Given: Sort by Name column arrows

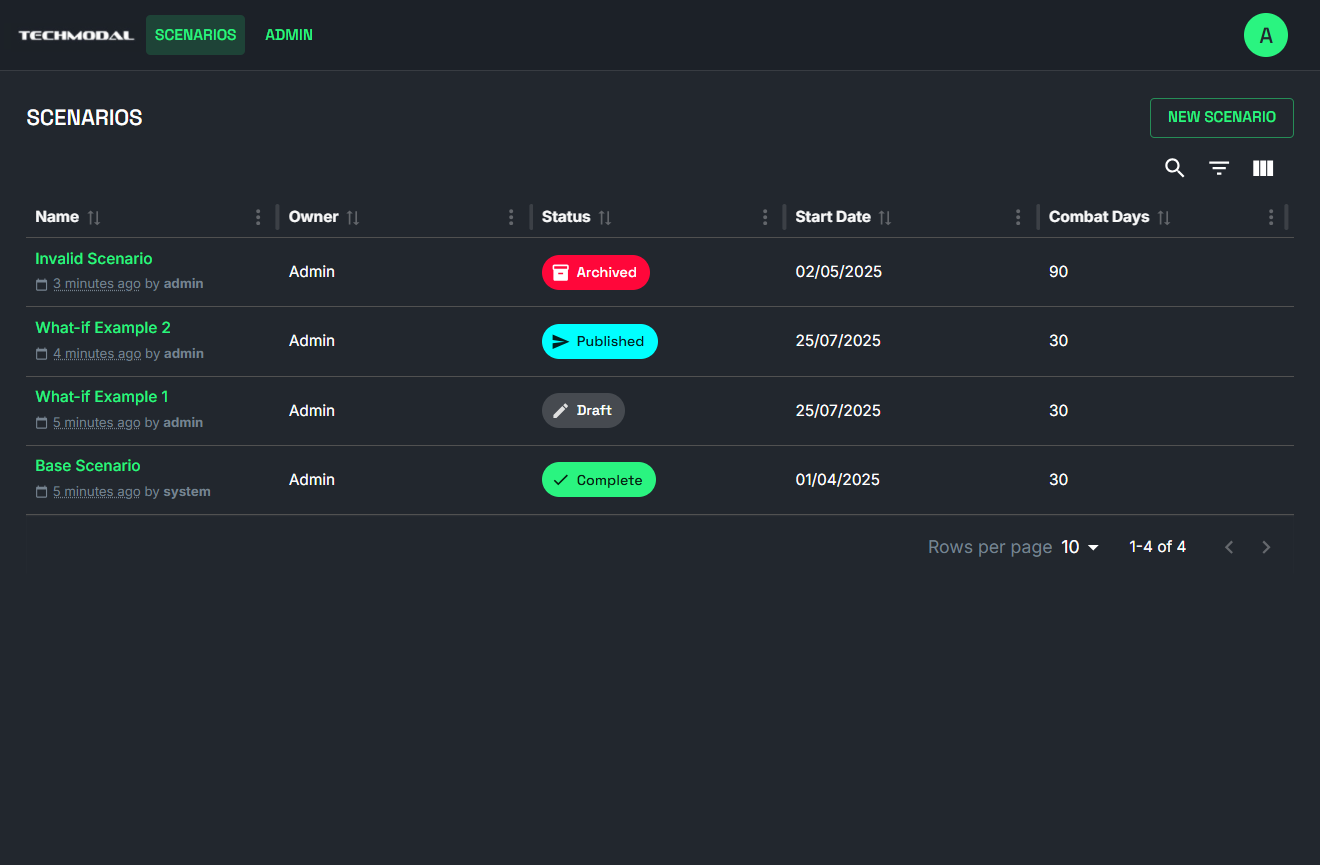Looking at the screenshot, I should coord(94,217).
